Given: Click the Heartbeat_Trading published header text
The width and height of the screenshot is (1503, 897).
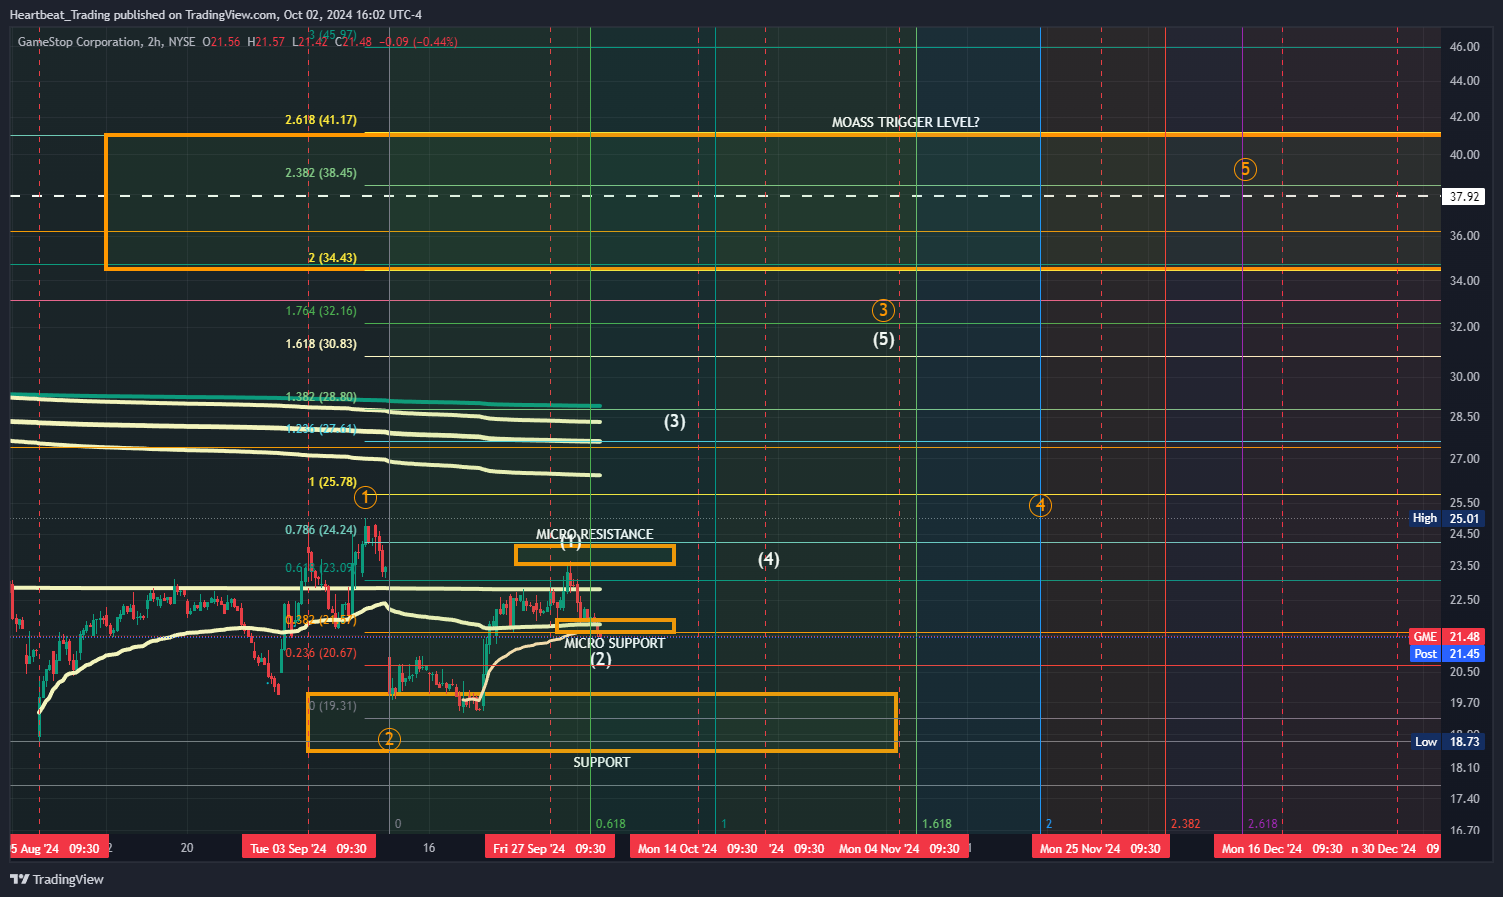Looking at the screenshot, I should [x=215, y=14].
